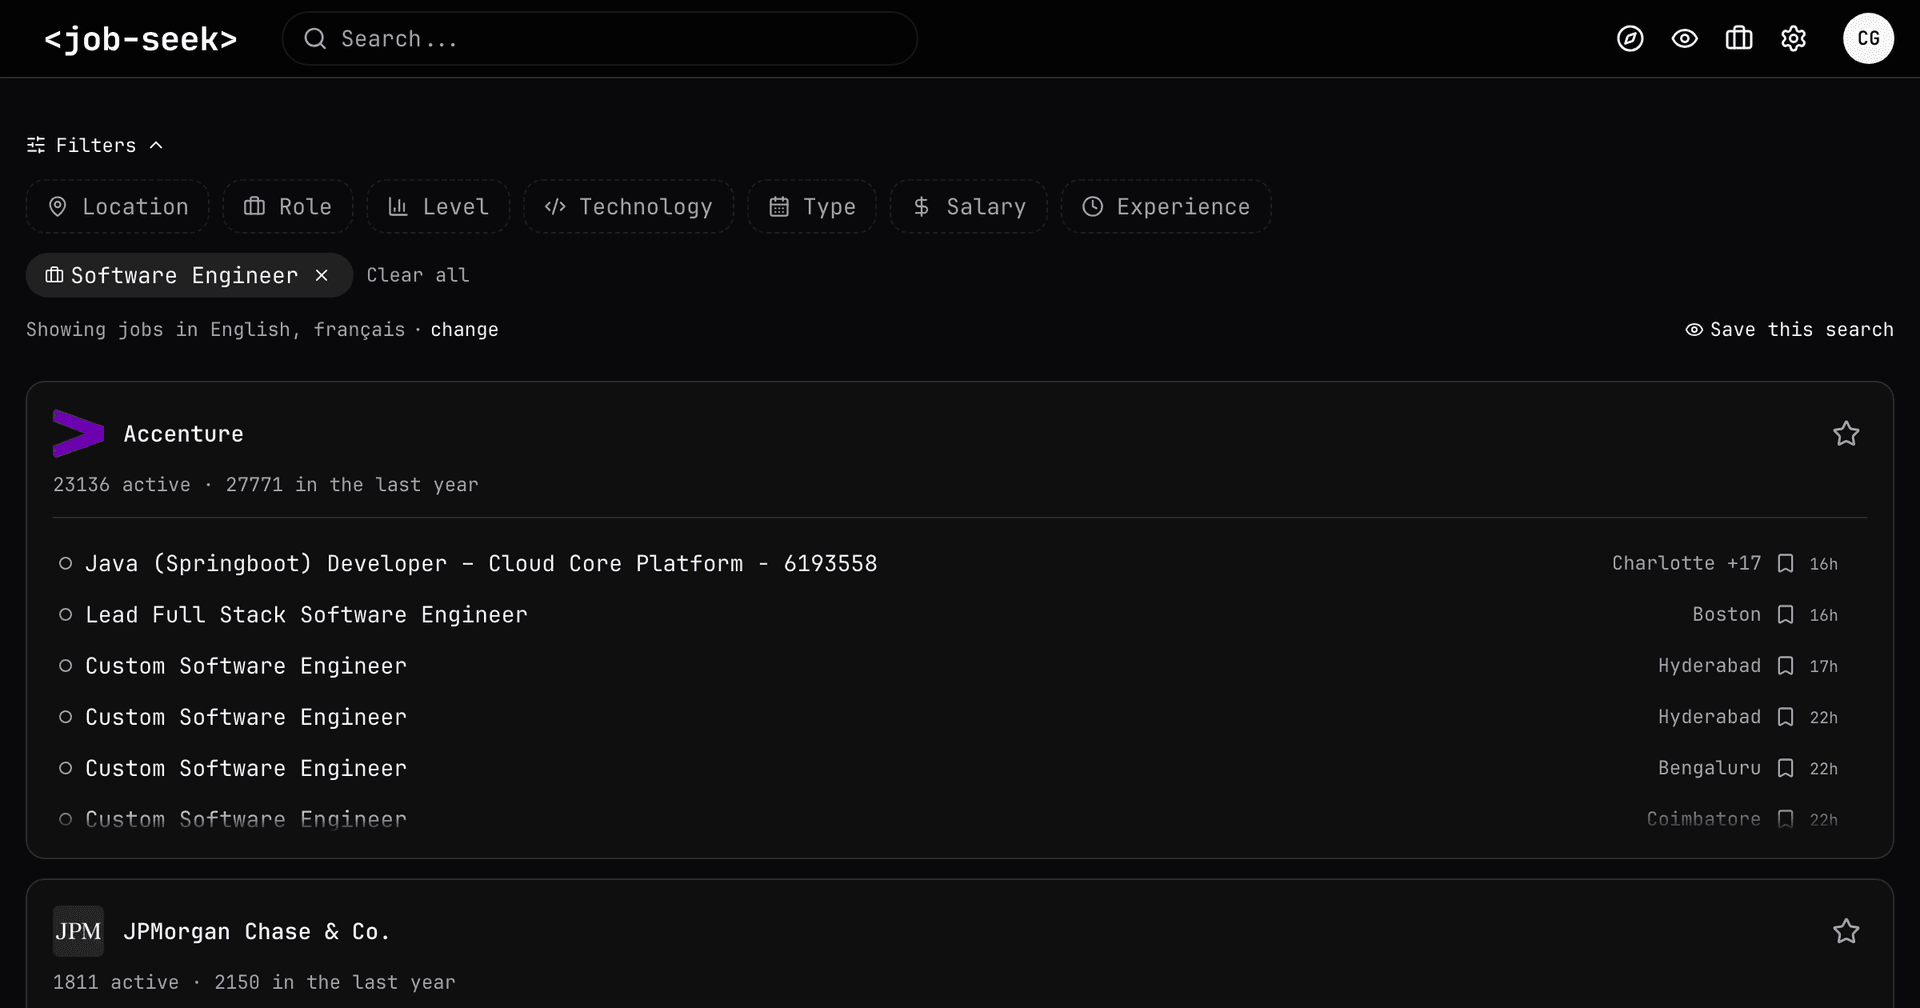Click '23136 active' count for Accenture
This screenshot has width=1920, height=1008.
coord(121,485)
